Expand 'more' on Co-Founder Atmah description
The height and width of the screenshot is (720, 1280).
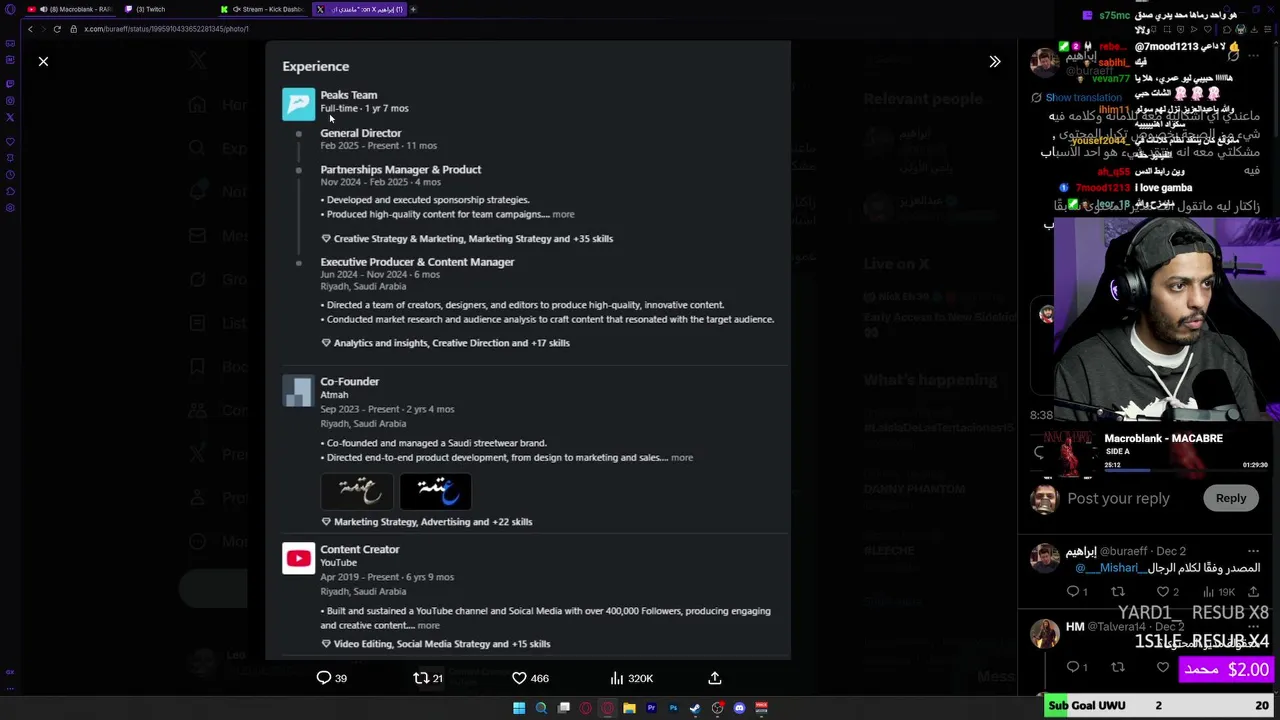pyautogui.click(x=681, y=458)
